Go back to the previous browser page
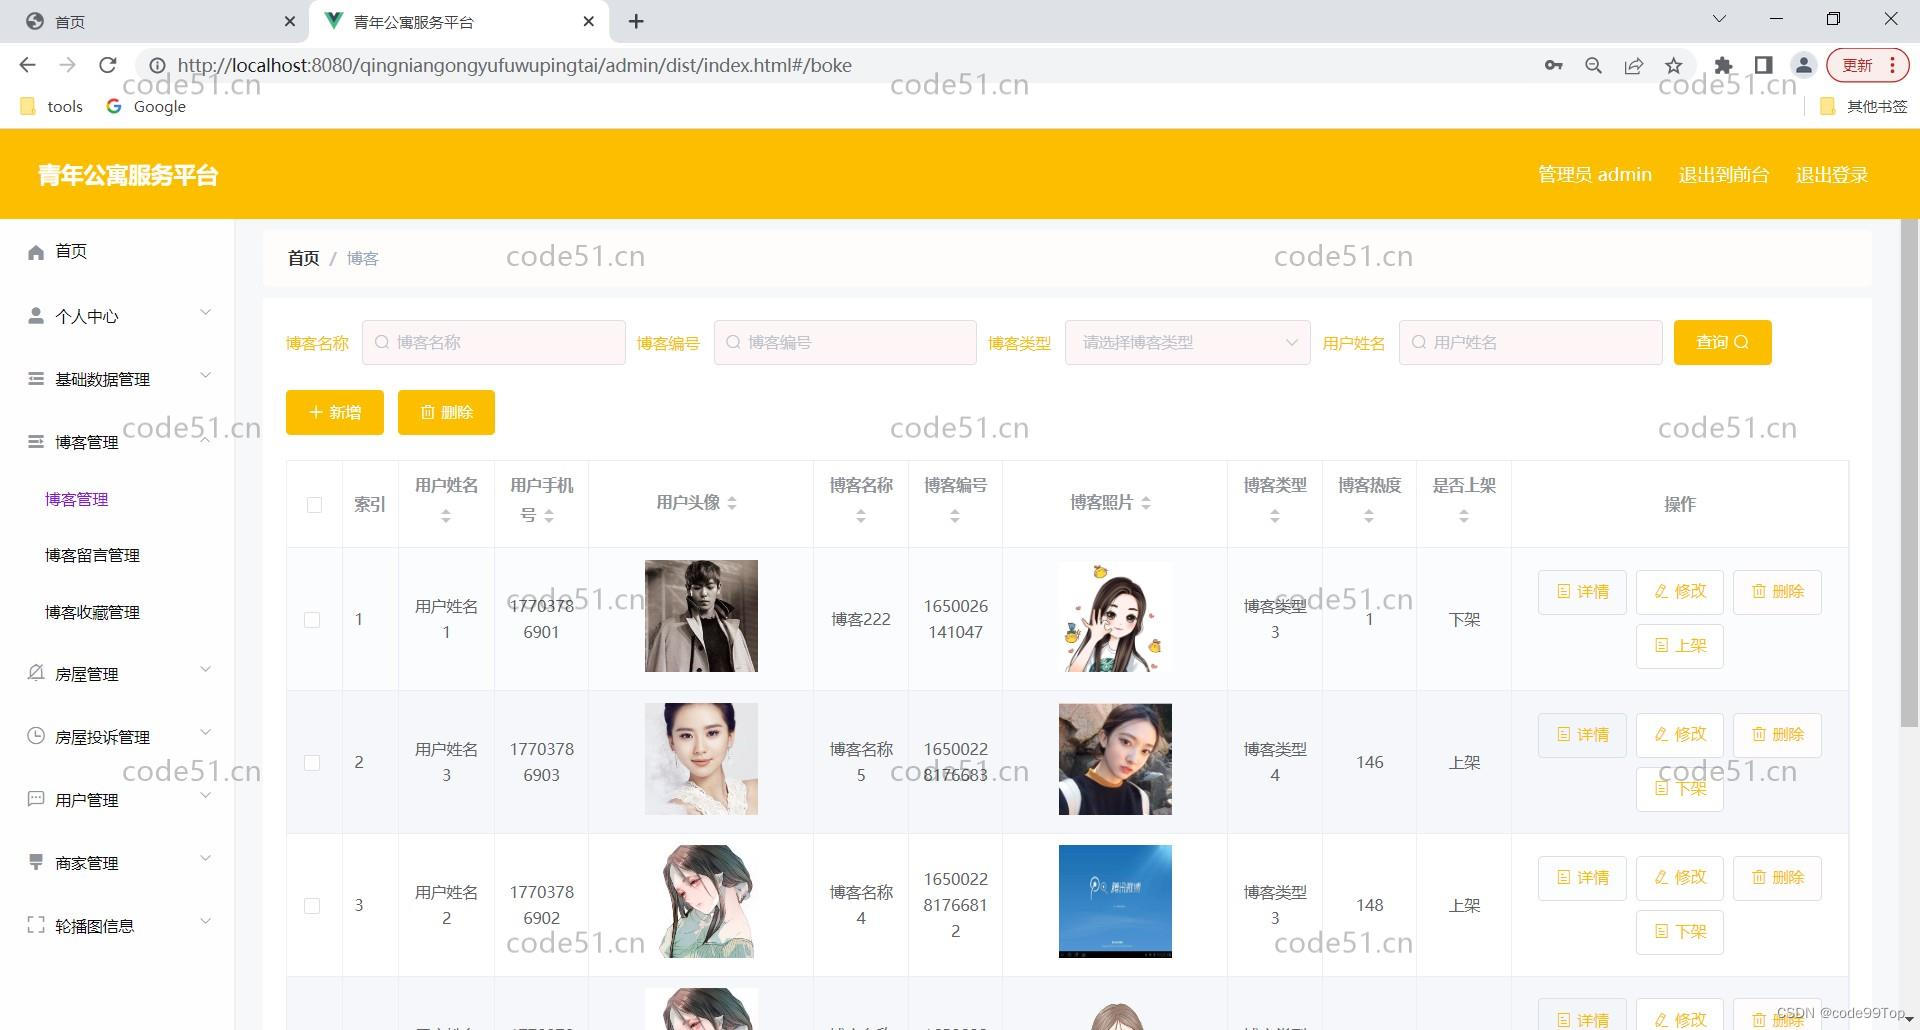Screen dimensions: 1920x1030 (x=27, y=65)
